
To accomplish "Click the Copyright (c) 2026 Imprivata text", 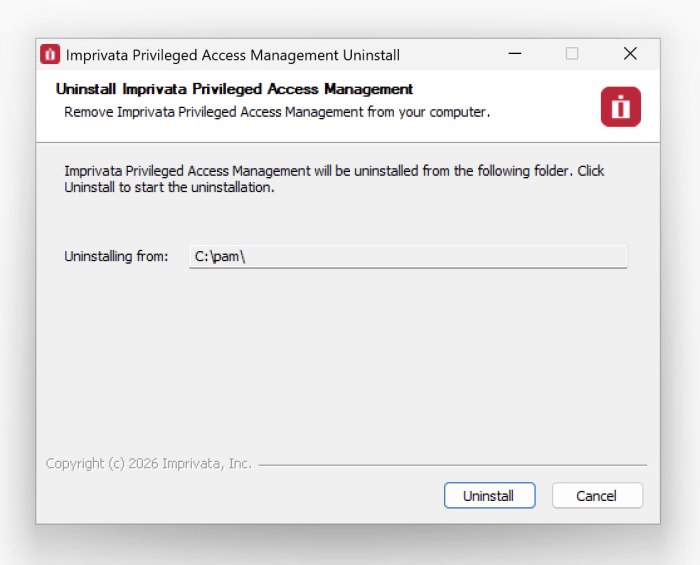I will (x=149, y=464).
